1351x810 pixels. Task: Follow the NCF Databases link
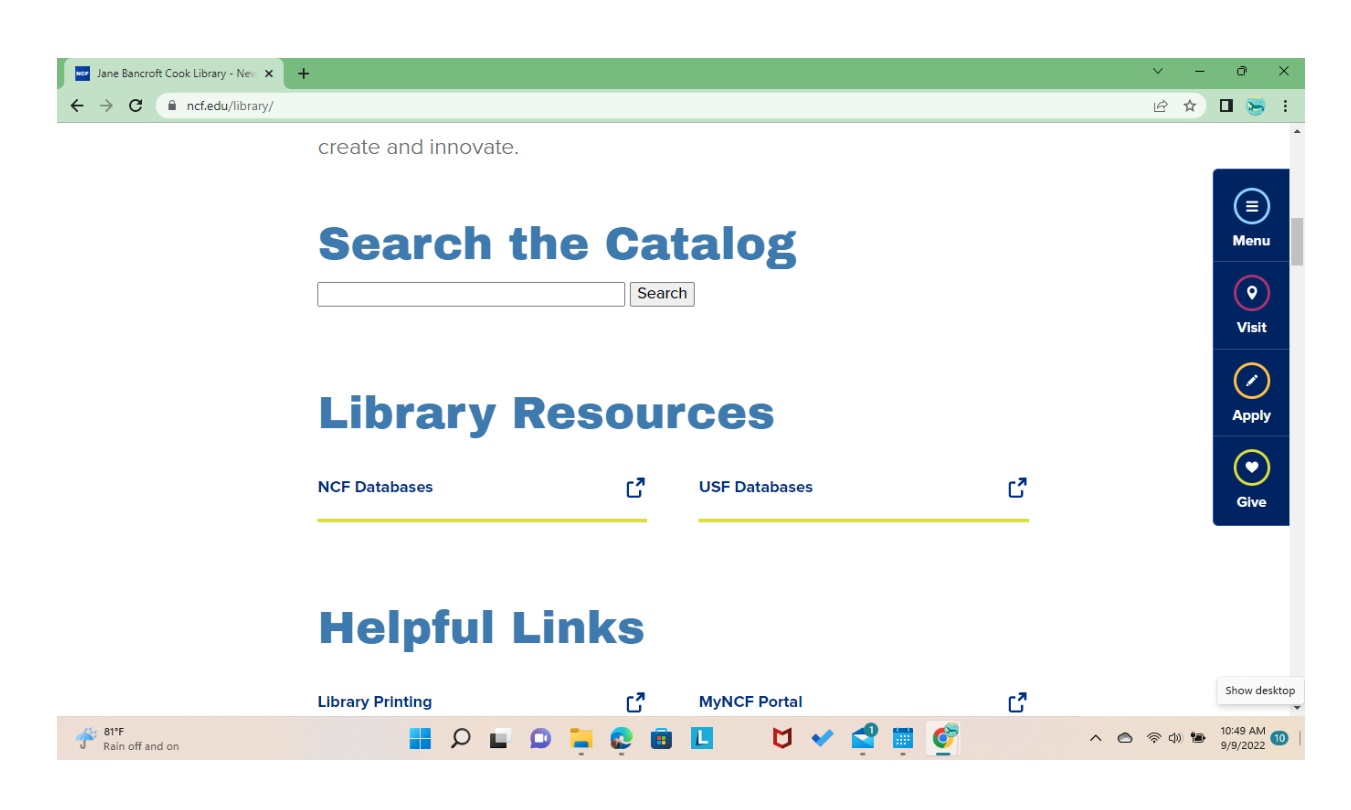tap(375, 487)
